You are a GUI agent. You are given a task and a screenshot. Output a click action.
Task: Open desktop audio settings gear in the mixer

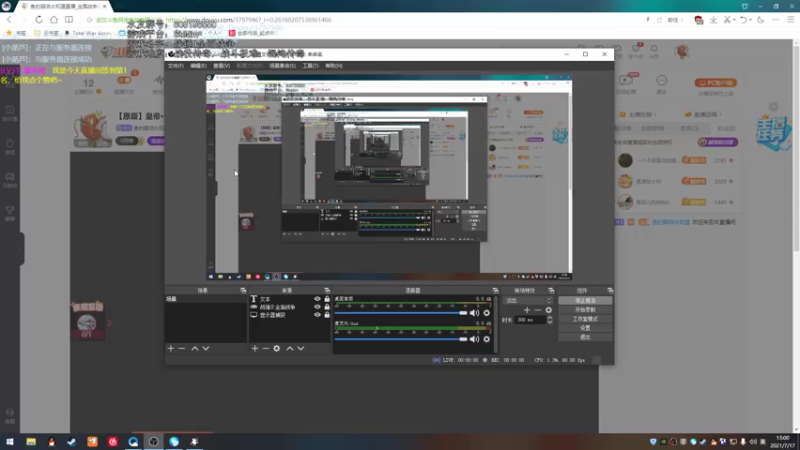coord(486,313)
